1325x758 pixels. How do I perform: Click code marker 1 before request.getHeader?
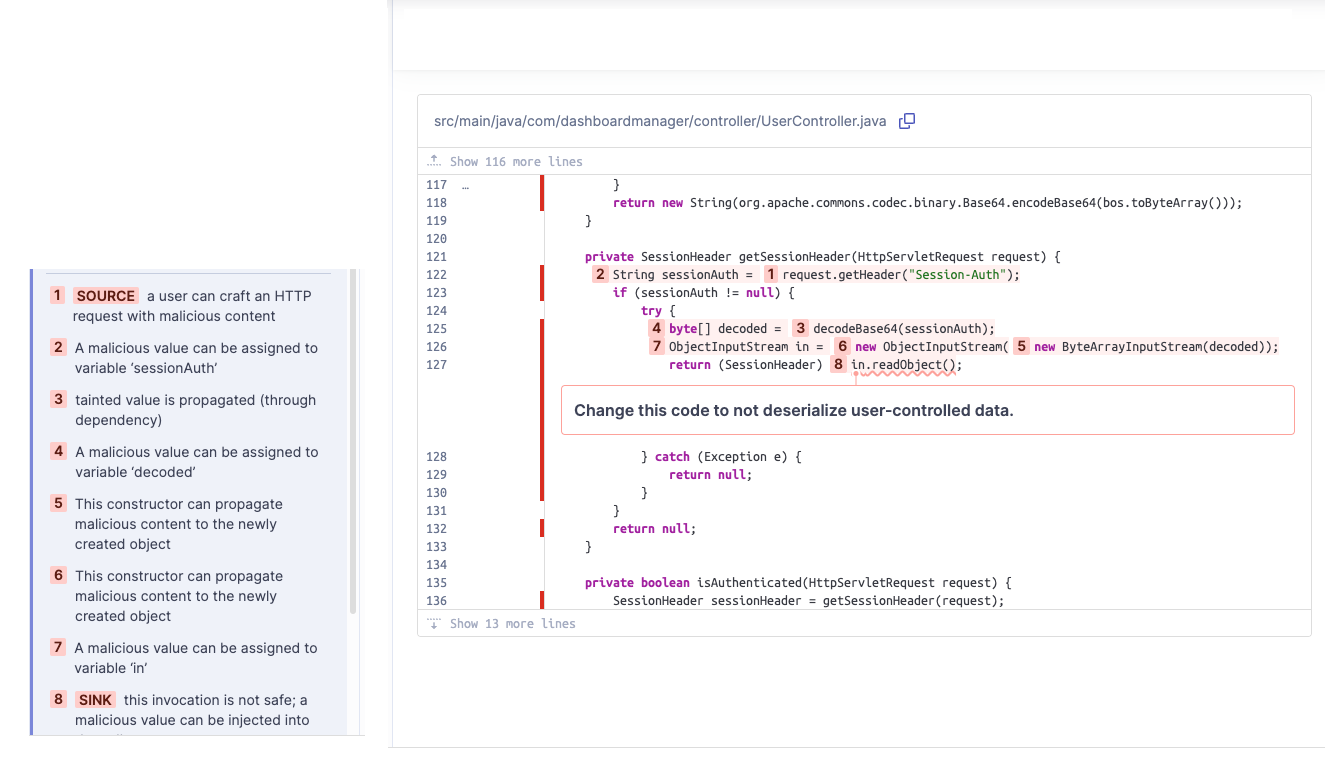point(771,274)
